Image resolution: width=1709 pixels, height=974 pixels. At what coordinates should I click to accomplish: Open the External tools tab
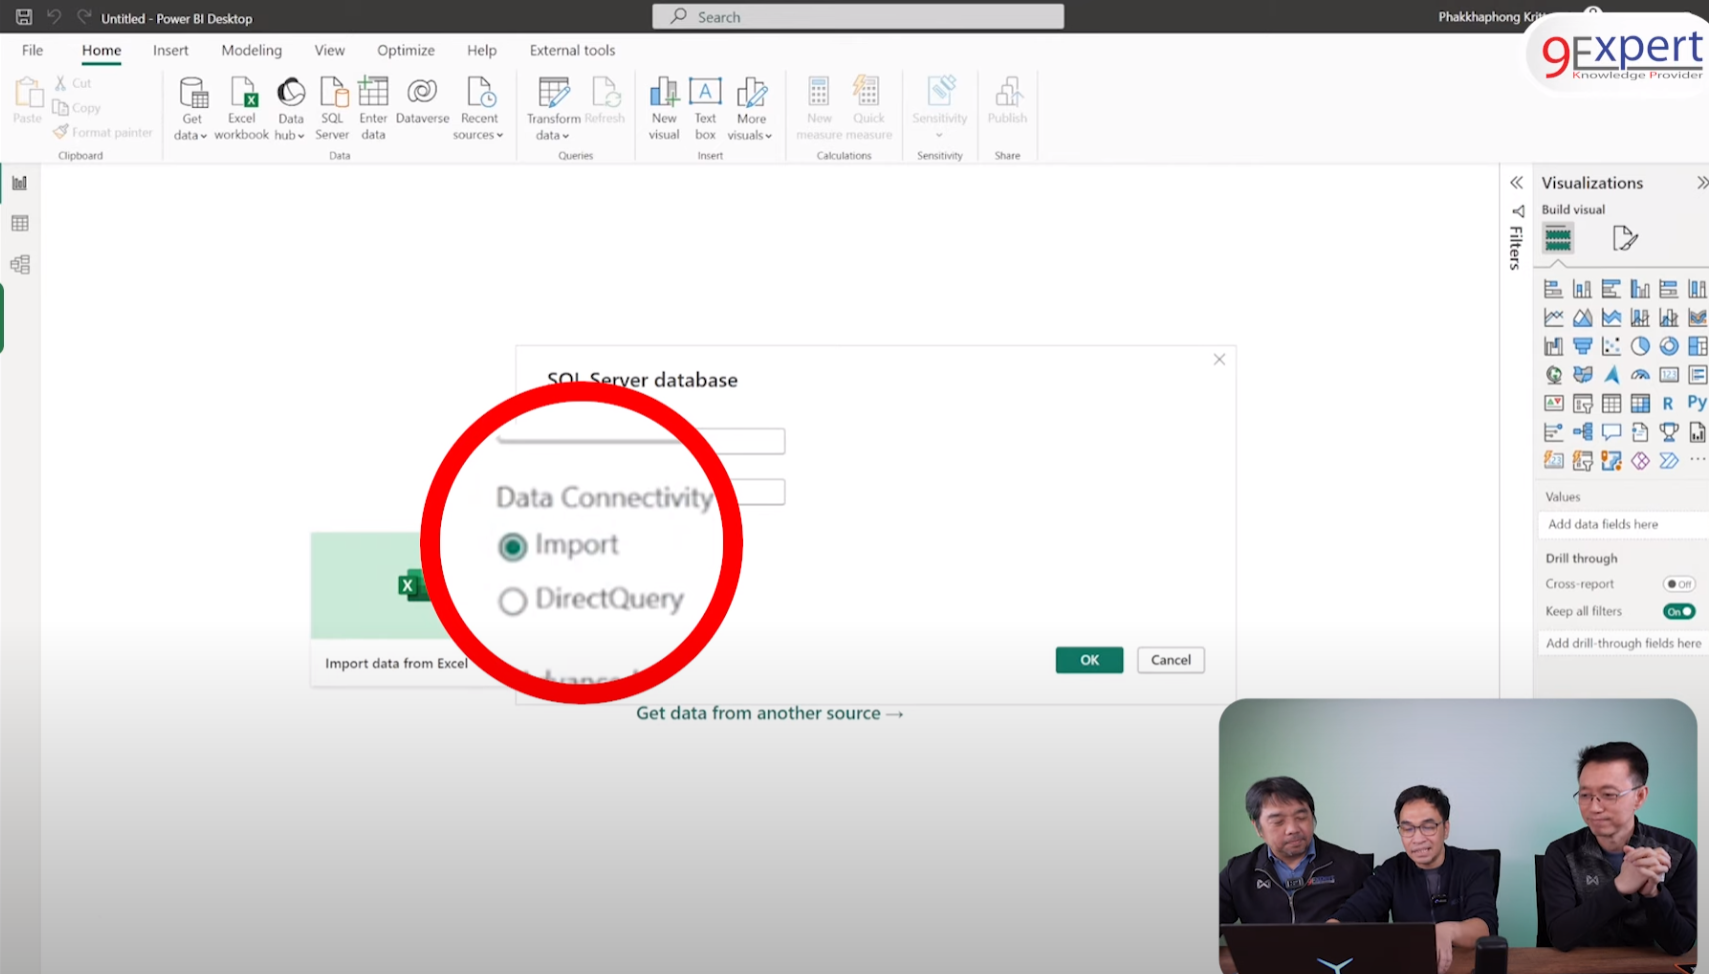pos(572,50)
